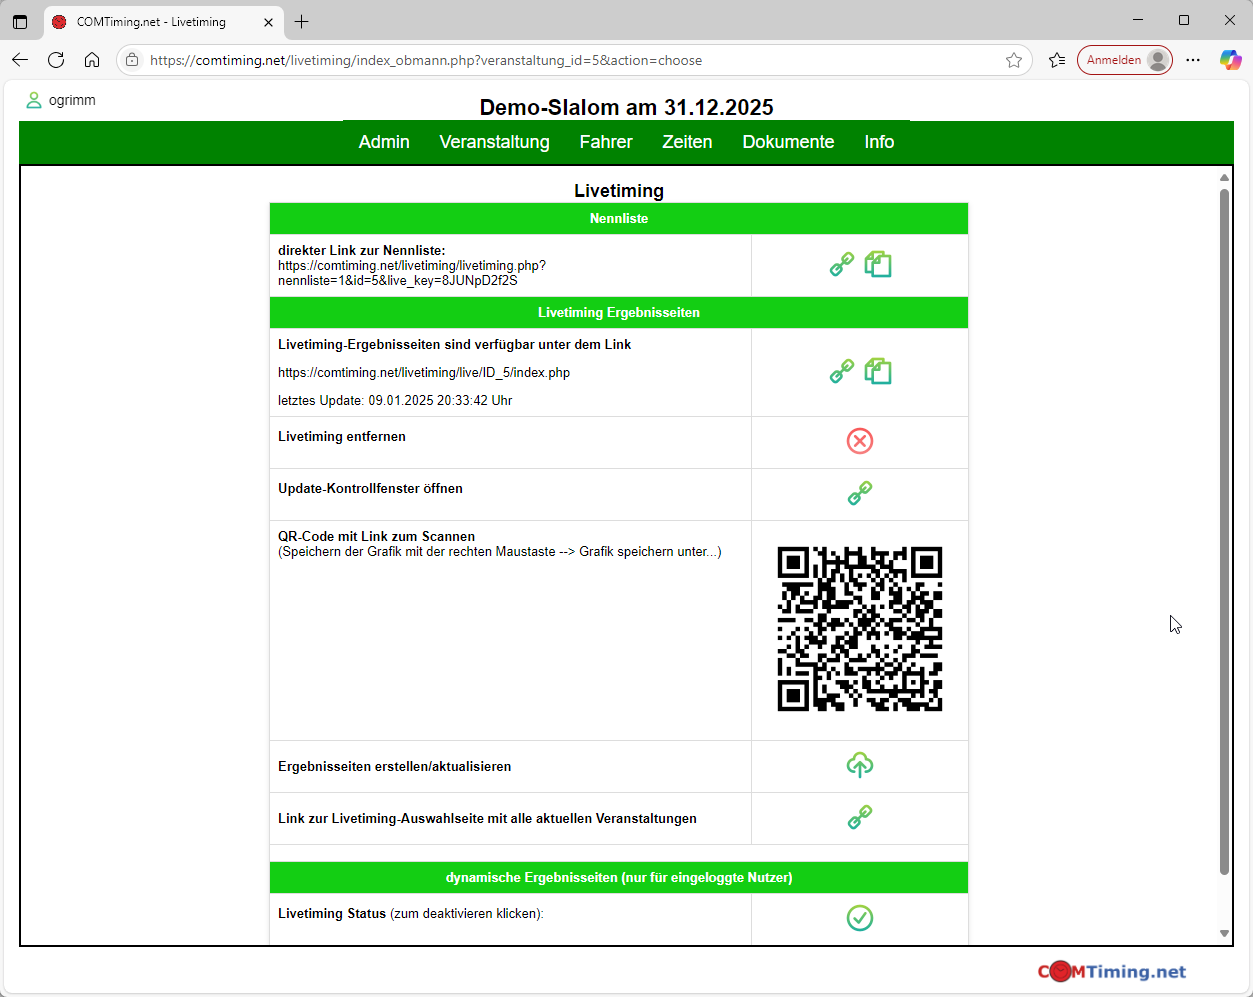
Task: Click the letztes Update timestamp text
Action: (395, 400)
